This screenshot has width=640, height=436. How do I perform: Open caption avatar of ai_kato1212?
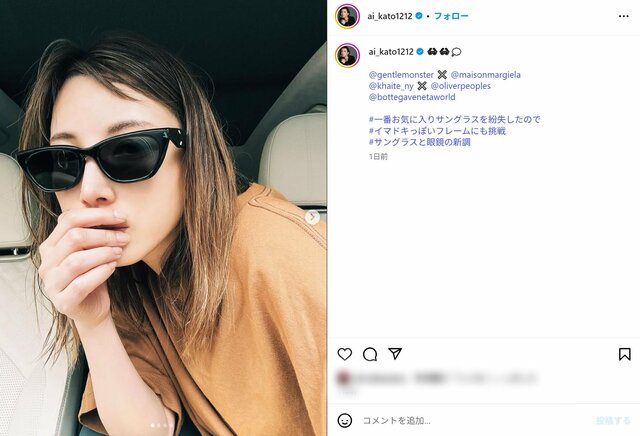(347, 55)
